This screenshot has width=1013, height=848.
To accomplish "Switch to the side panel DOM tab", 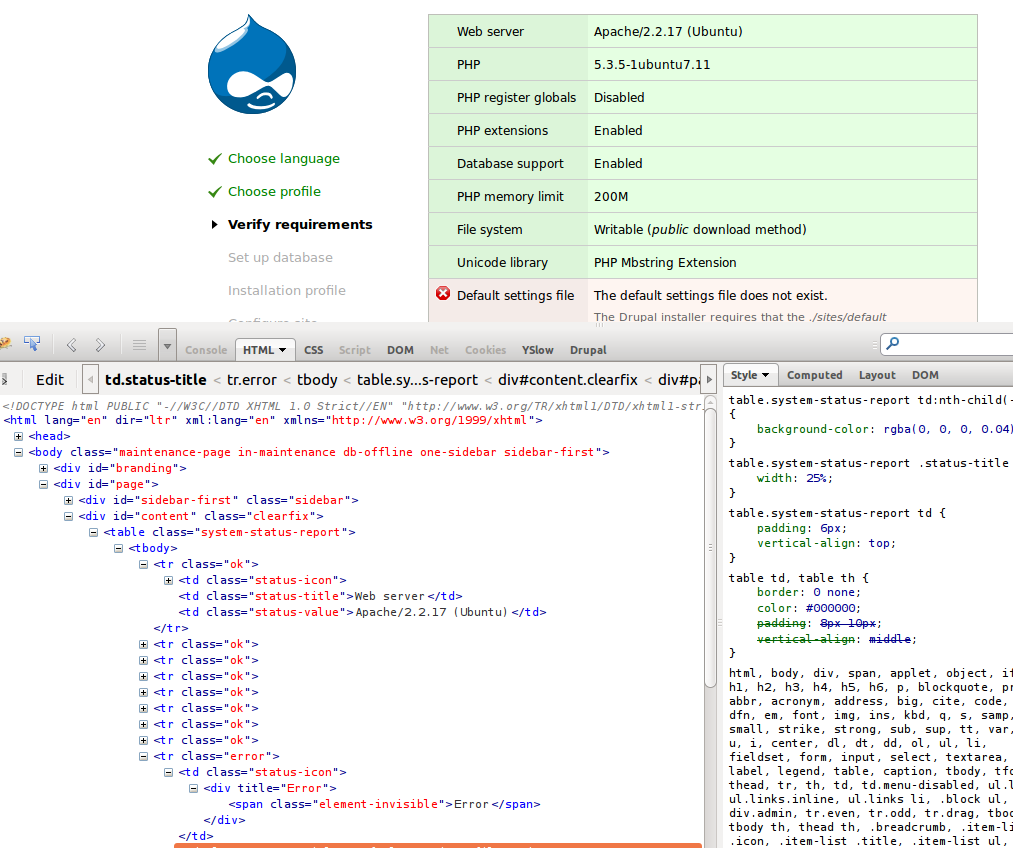I will 925,375.
